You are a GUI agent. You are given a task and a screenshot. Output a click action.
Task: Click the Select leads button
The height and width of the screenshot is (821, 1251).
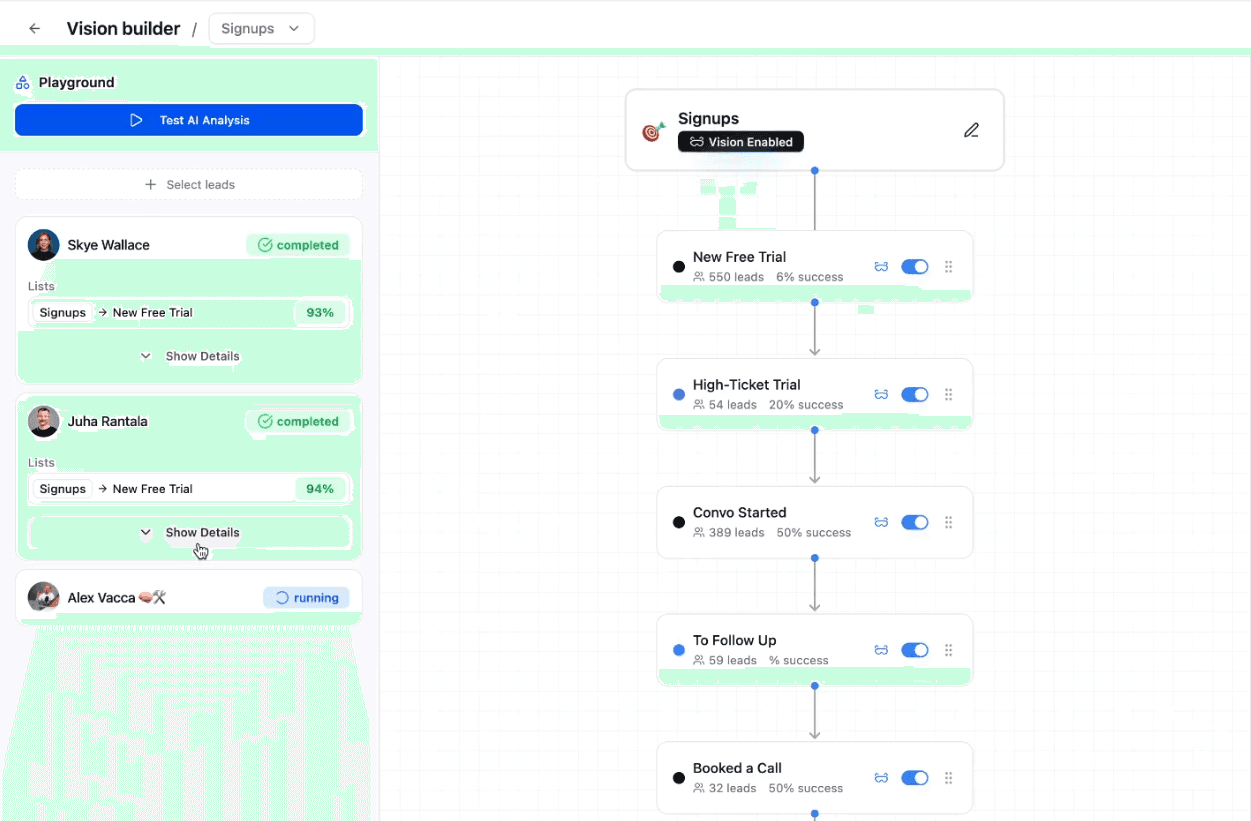point(188,184)
